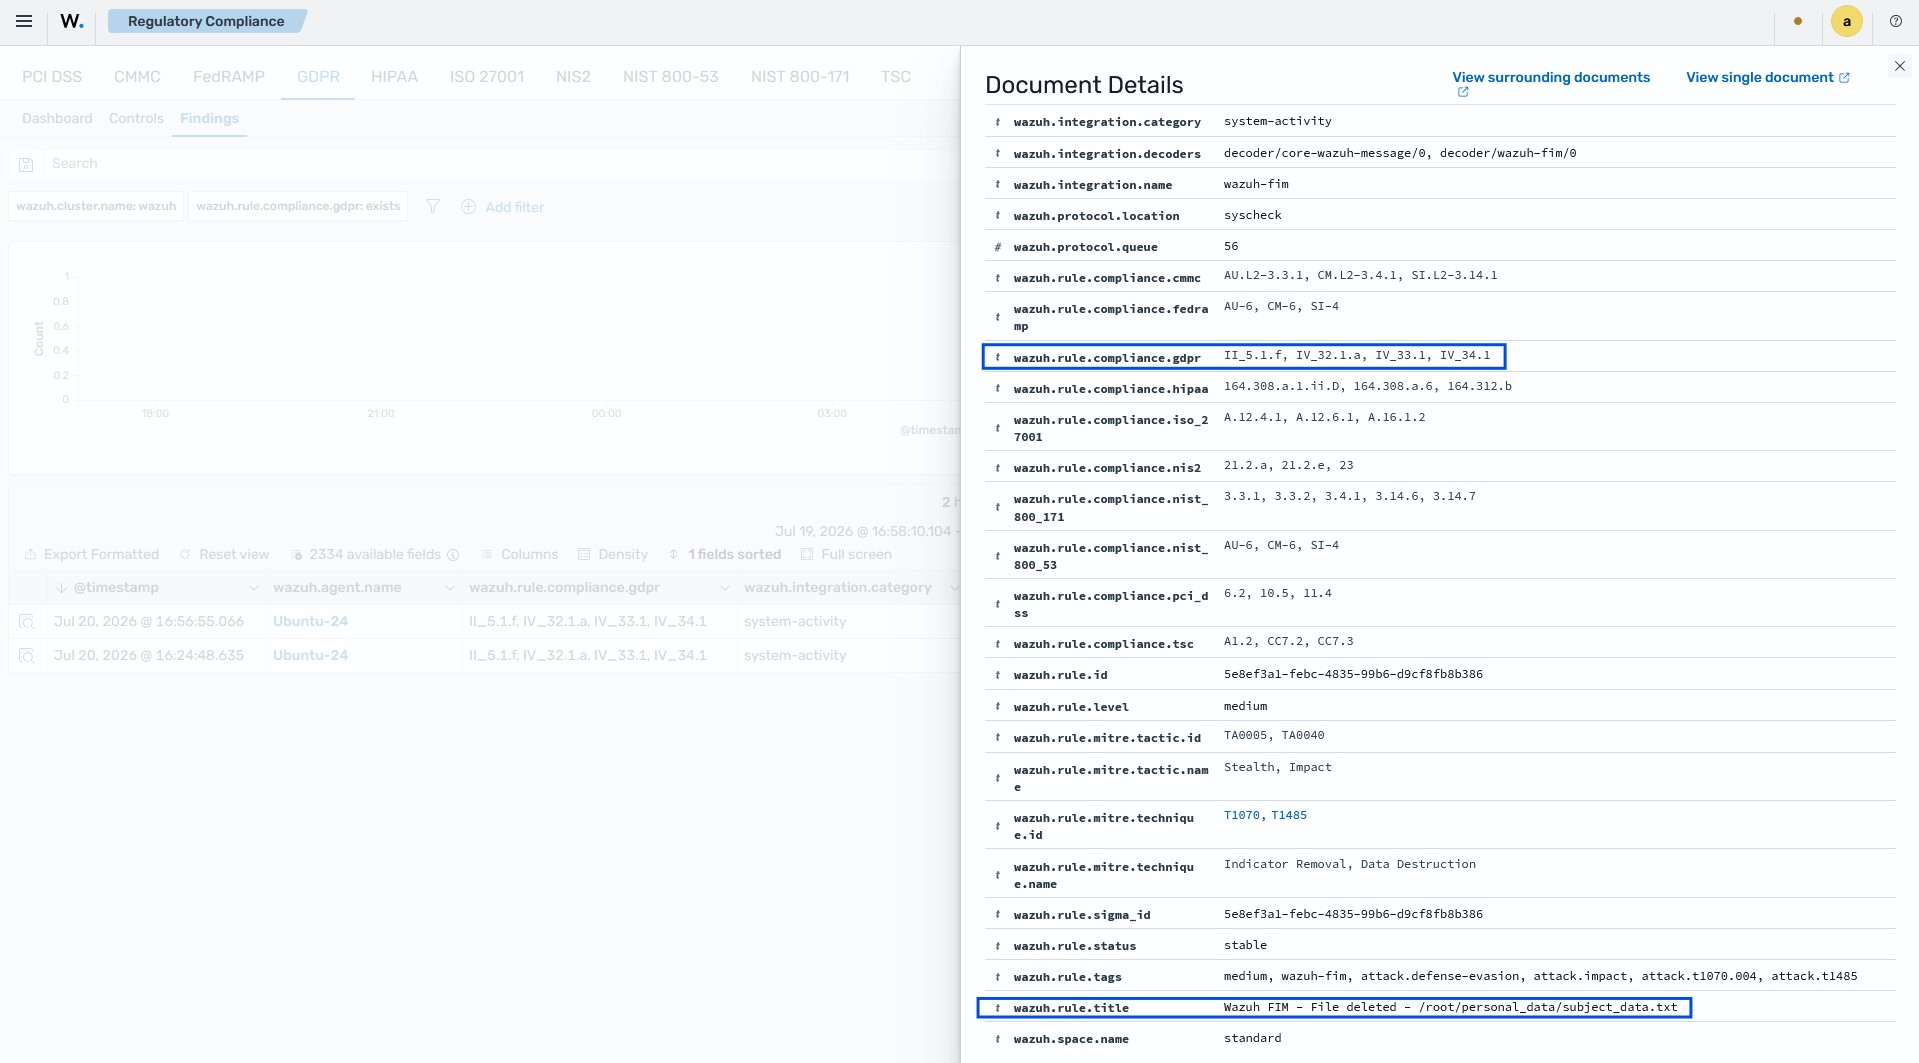Inspect document for Jul 20, 2026 @ 16:24:48.635 row
The width and height of the screenshot is (1919, 1063).
click(27, 656)
